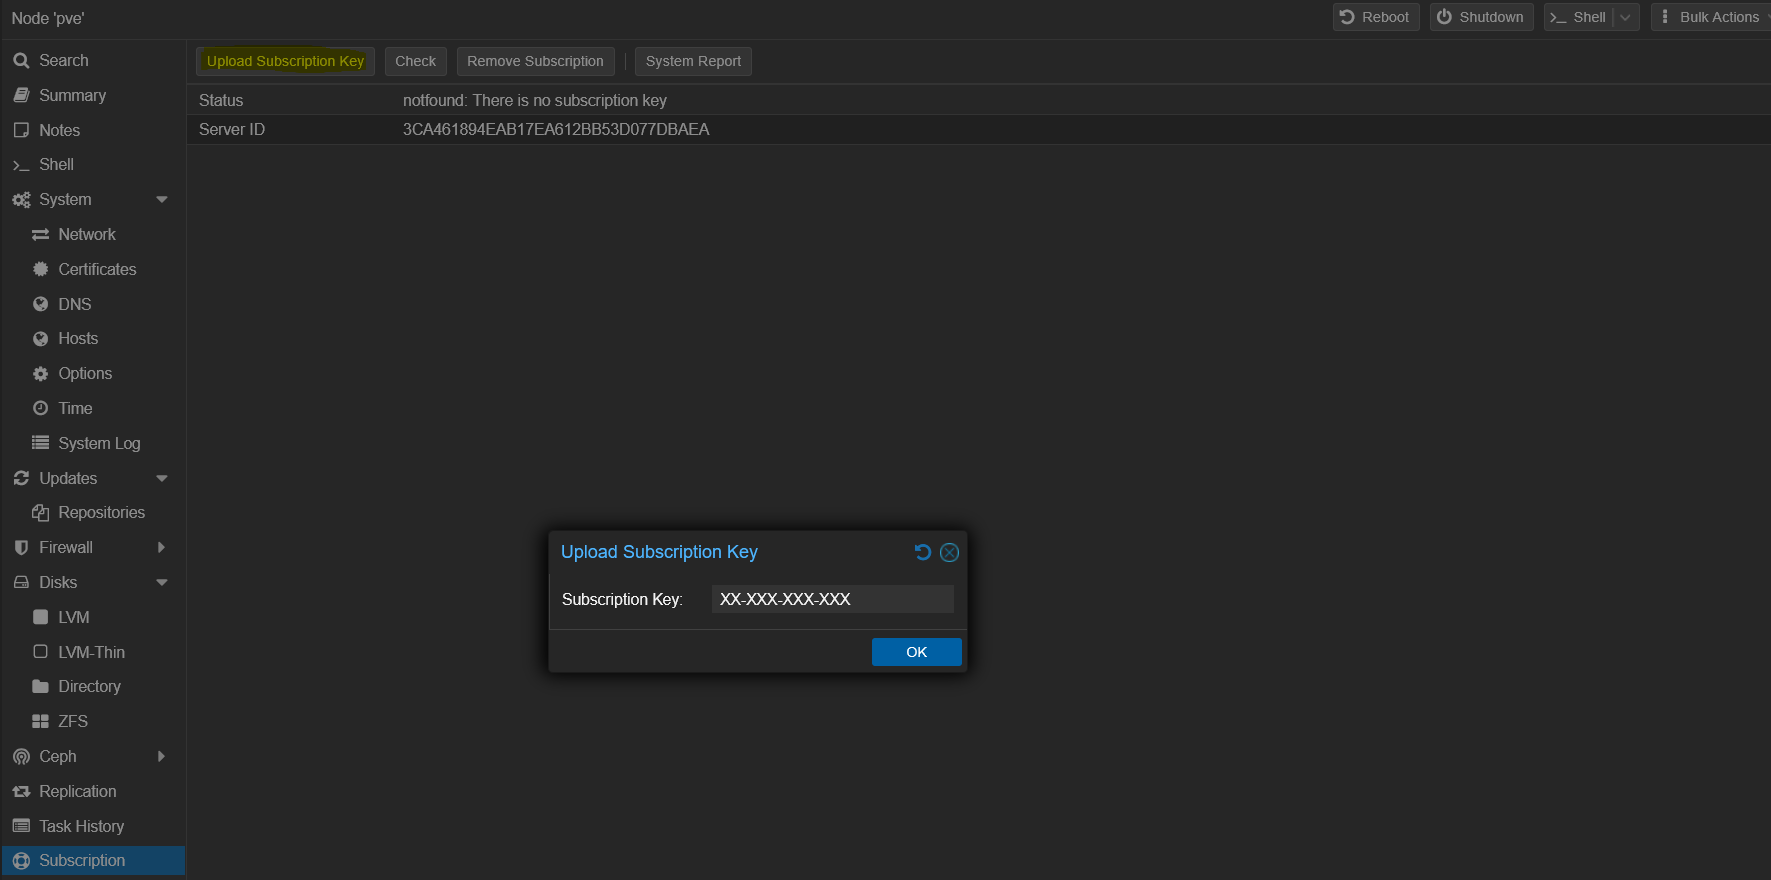The width and height of the screenshot is (1771, 880).
Task: Open the System Report button
Action: pos(693,61)
